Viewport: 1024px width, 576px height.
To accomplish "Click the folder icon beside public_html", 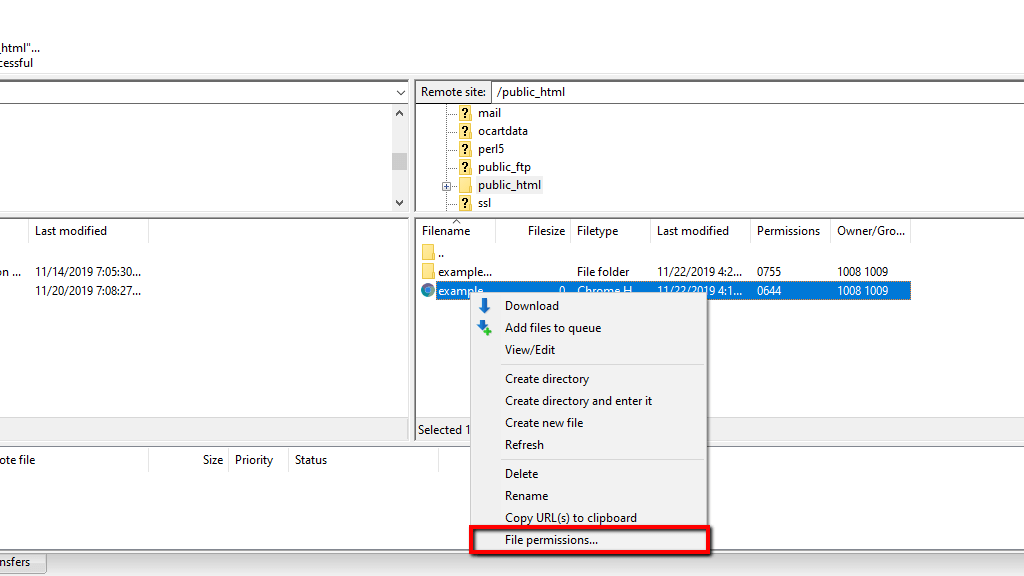I will click(465, 185).
